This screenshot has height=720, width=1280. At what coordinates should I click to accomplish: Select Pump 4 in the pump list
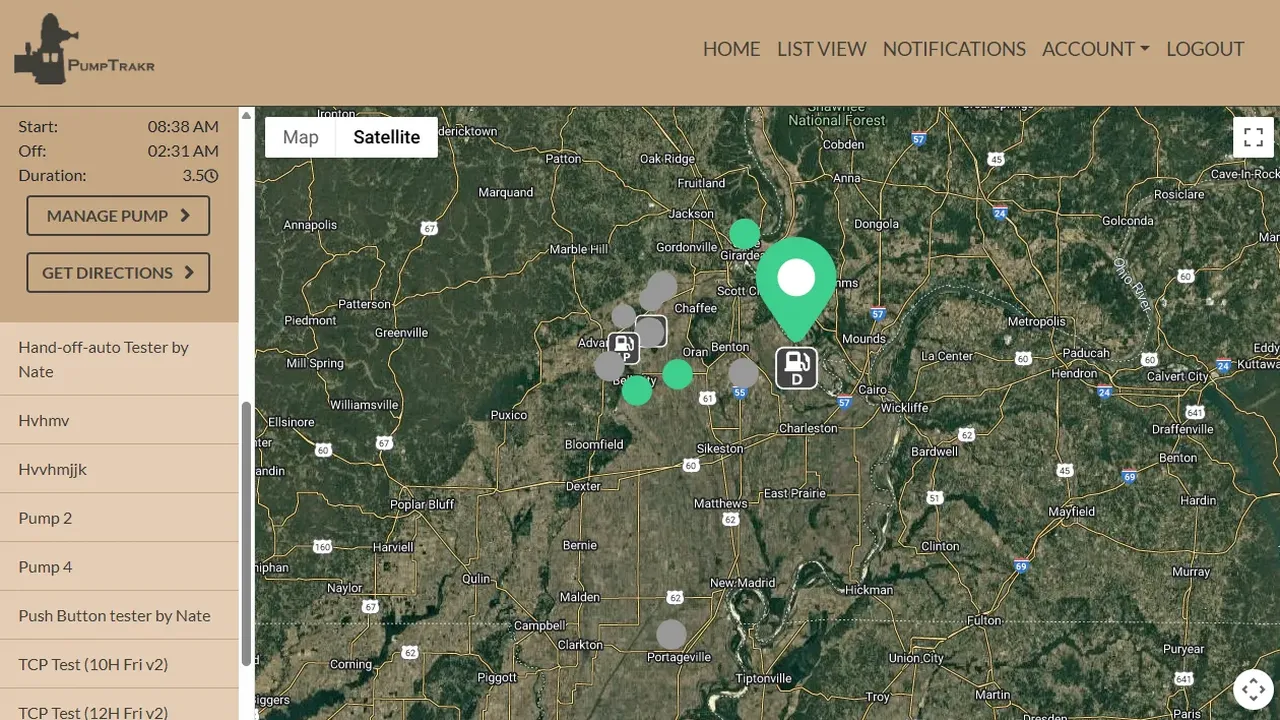coord(45,567)
